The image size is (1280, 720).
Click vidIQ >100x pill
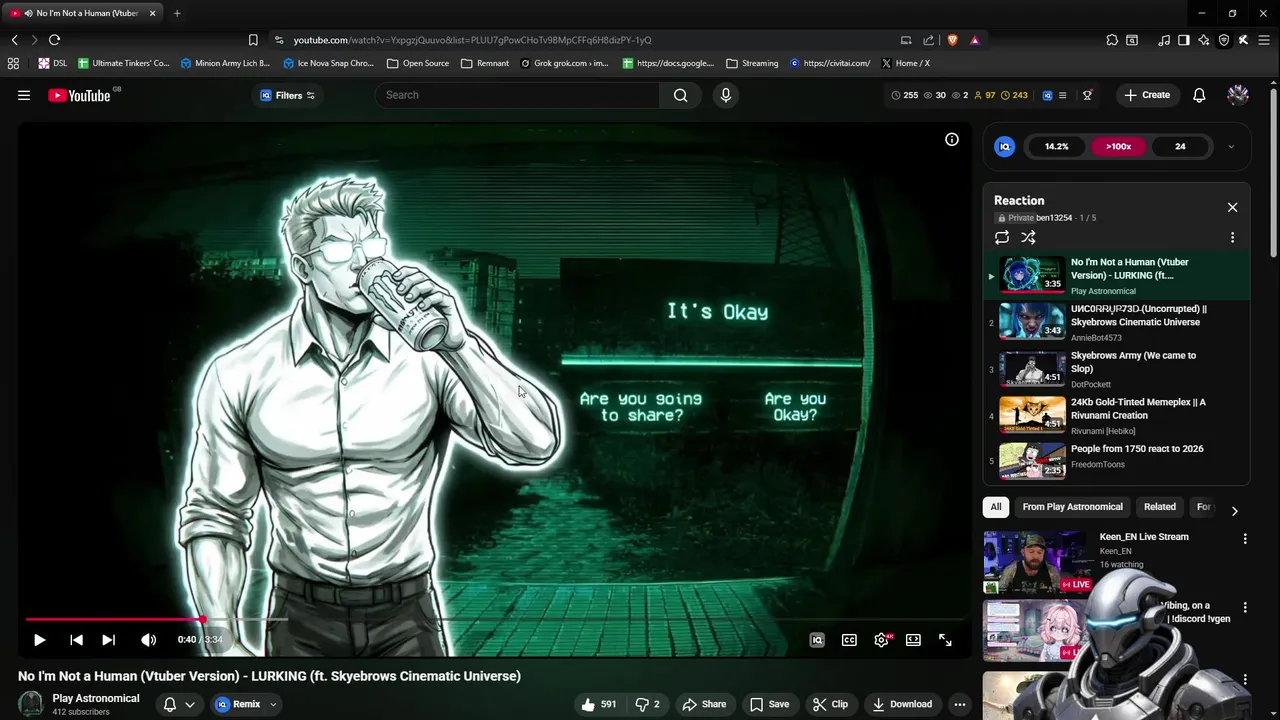click(1118, 146)
